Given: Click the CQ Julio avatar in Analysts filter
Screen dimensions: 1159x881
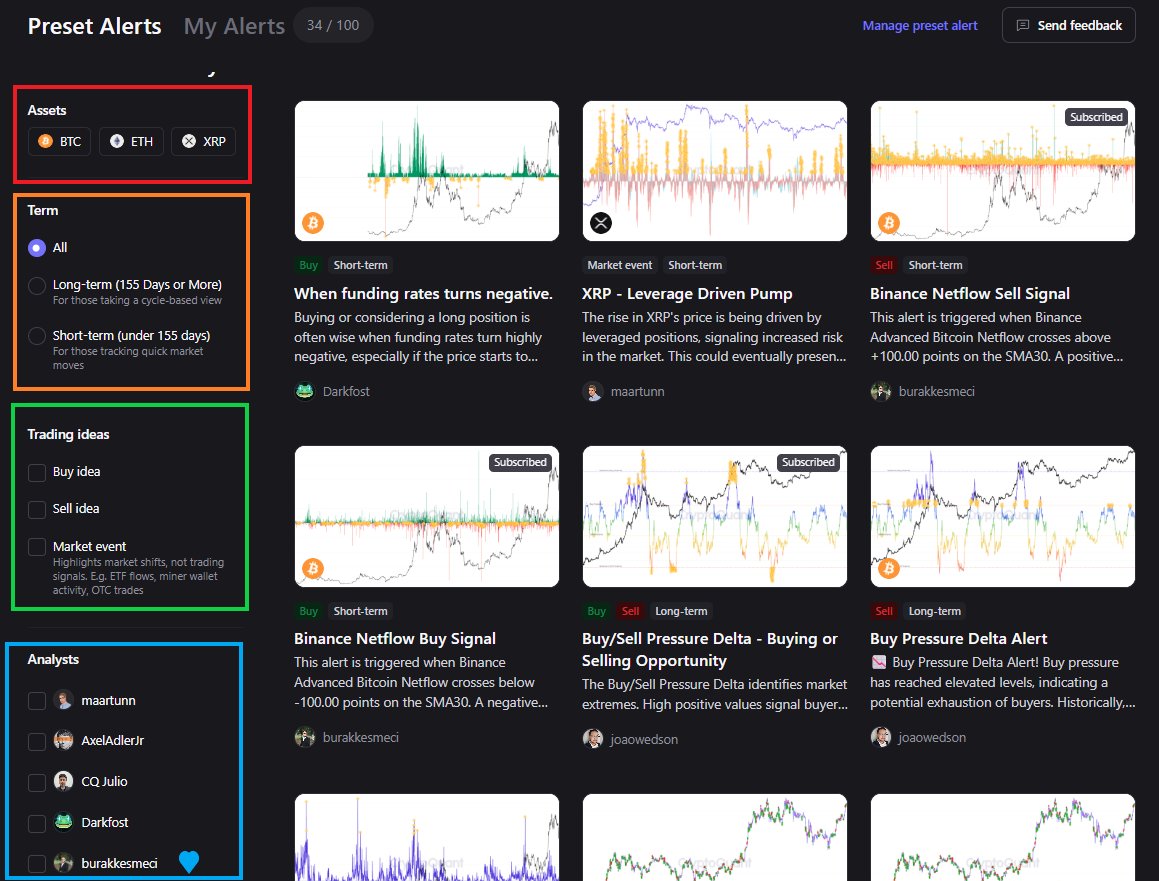Looking at the screenshot, I should click(64, 781).
